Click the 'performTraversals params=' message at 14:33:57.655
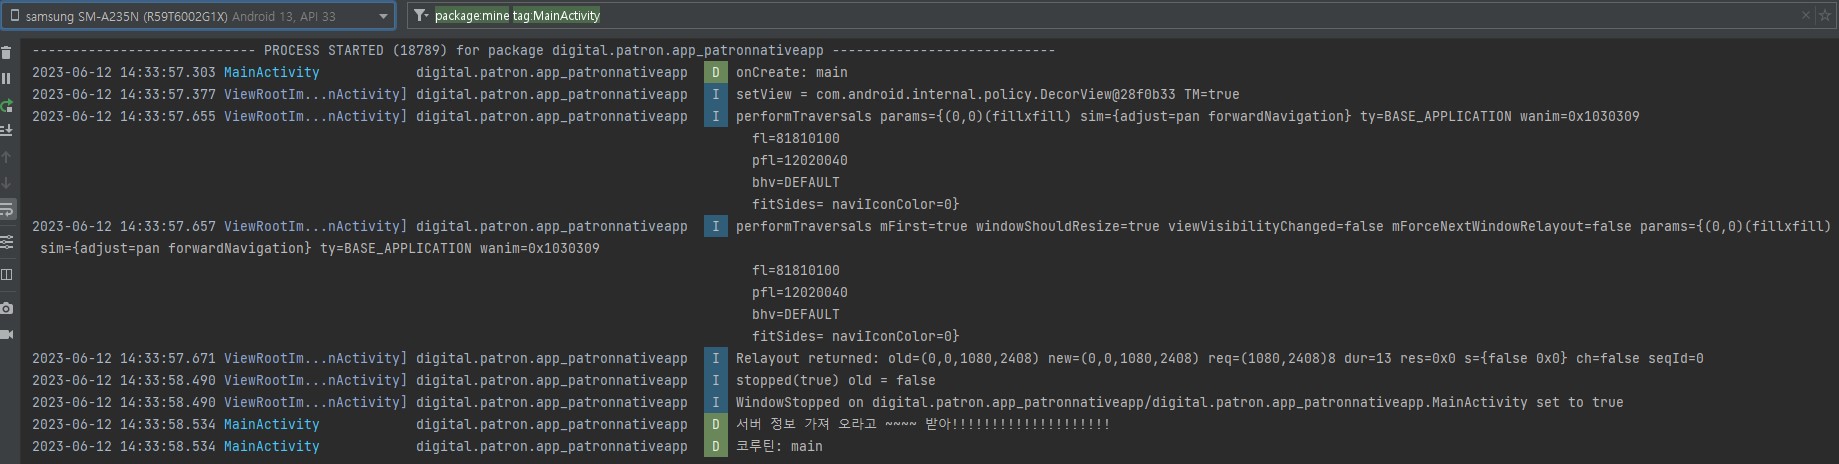 pos(1188,116)
